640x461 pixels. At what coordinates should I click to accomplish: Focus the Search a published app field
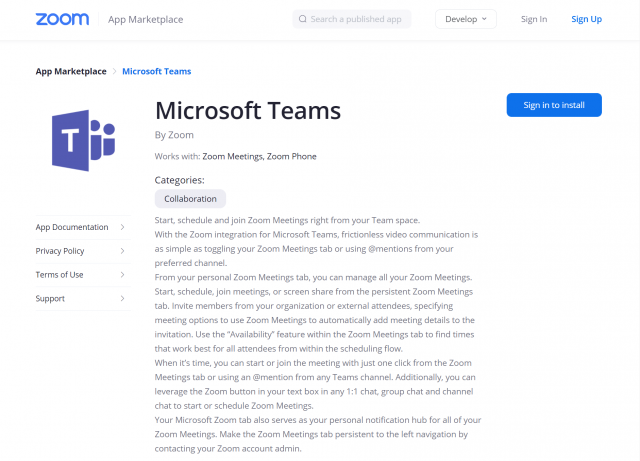click(351, 19)
